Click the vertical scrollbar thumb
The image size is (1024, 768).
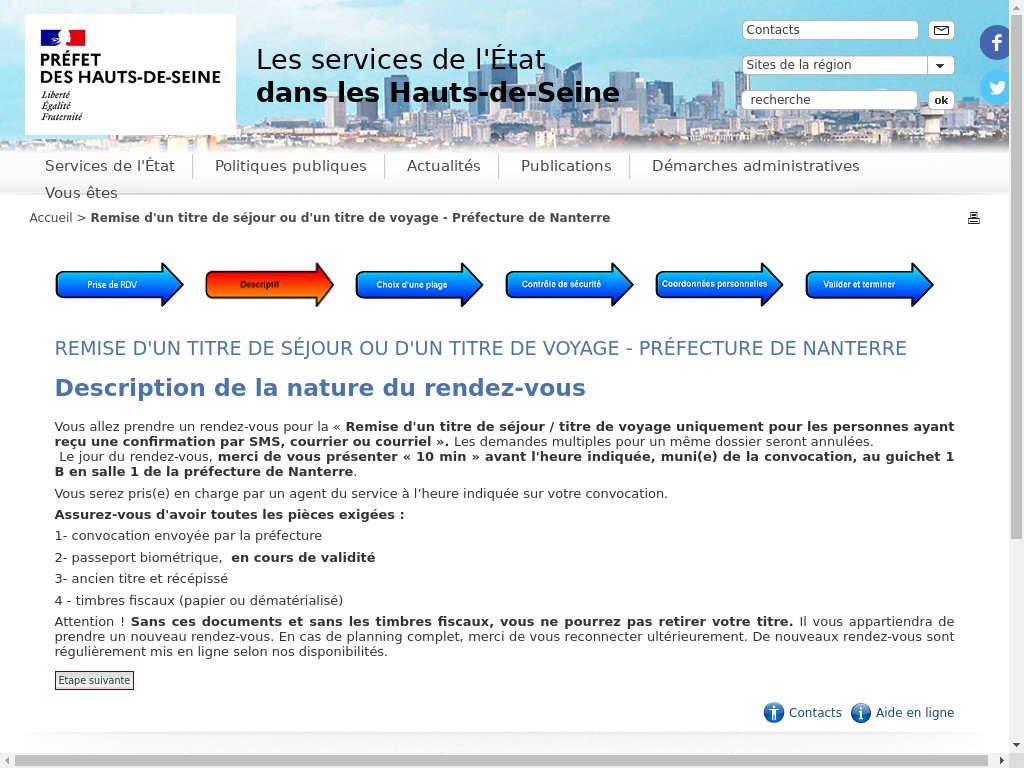click(x=1016, y=276)
